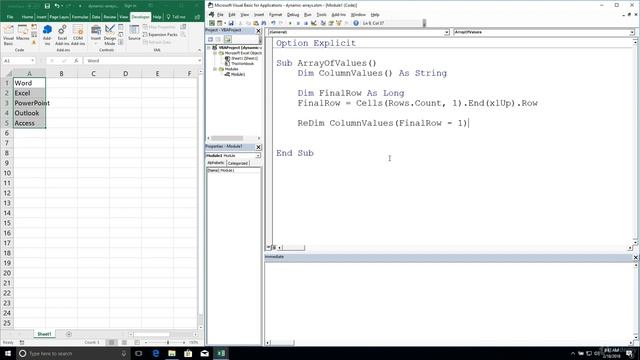Image resolution: width=640 pixels, height=360 pixels.
Task: Toggle VBA design mode toolbar icon
Action: pos(313,23)
